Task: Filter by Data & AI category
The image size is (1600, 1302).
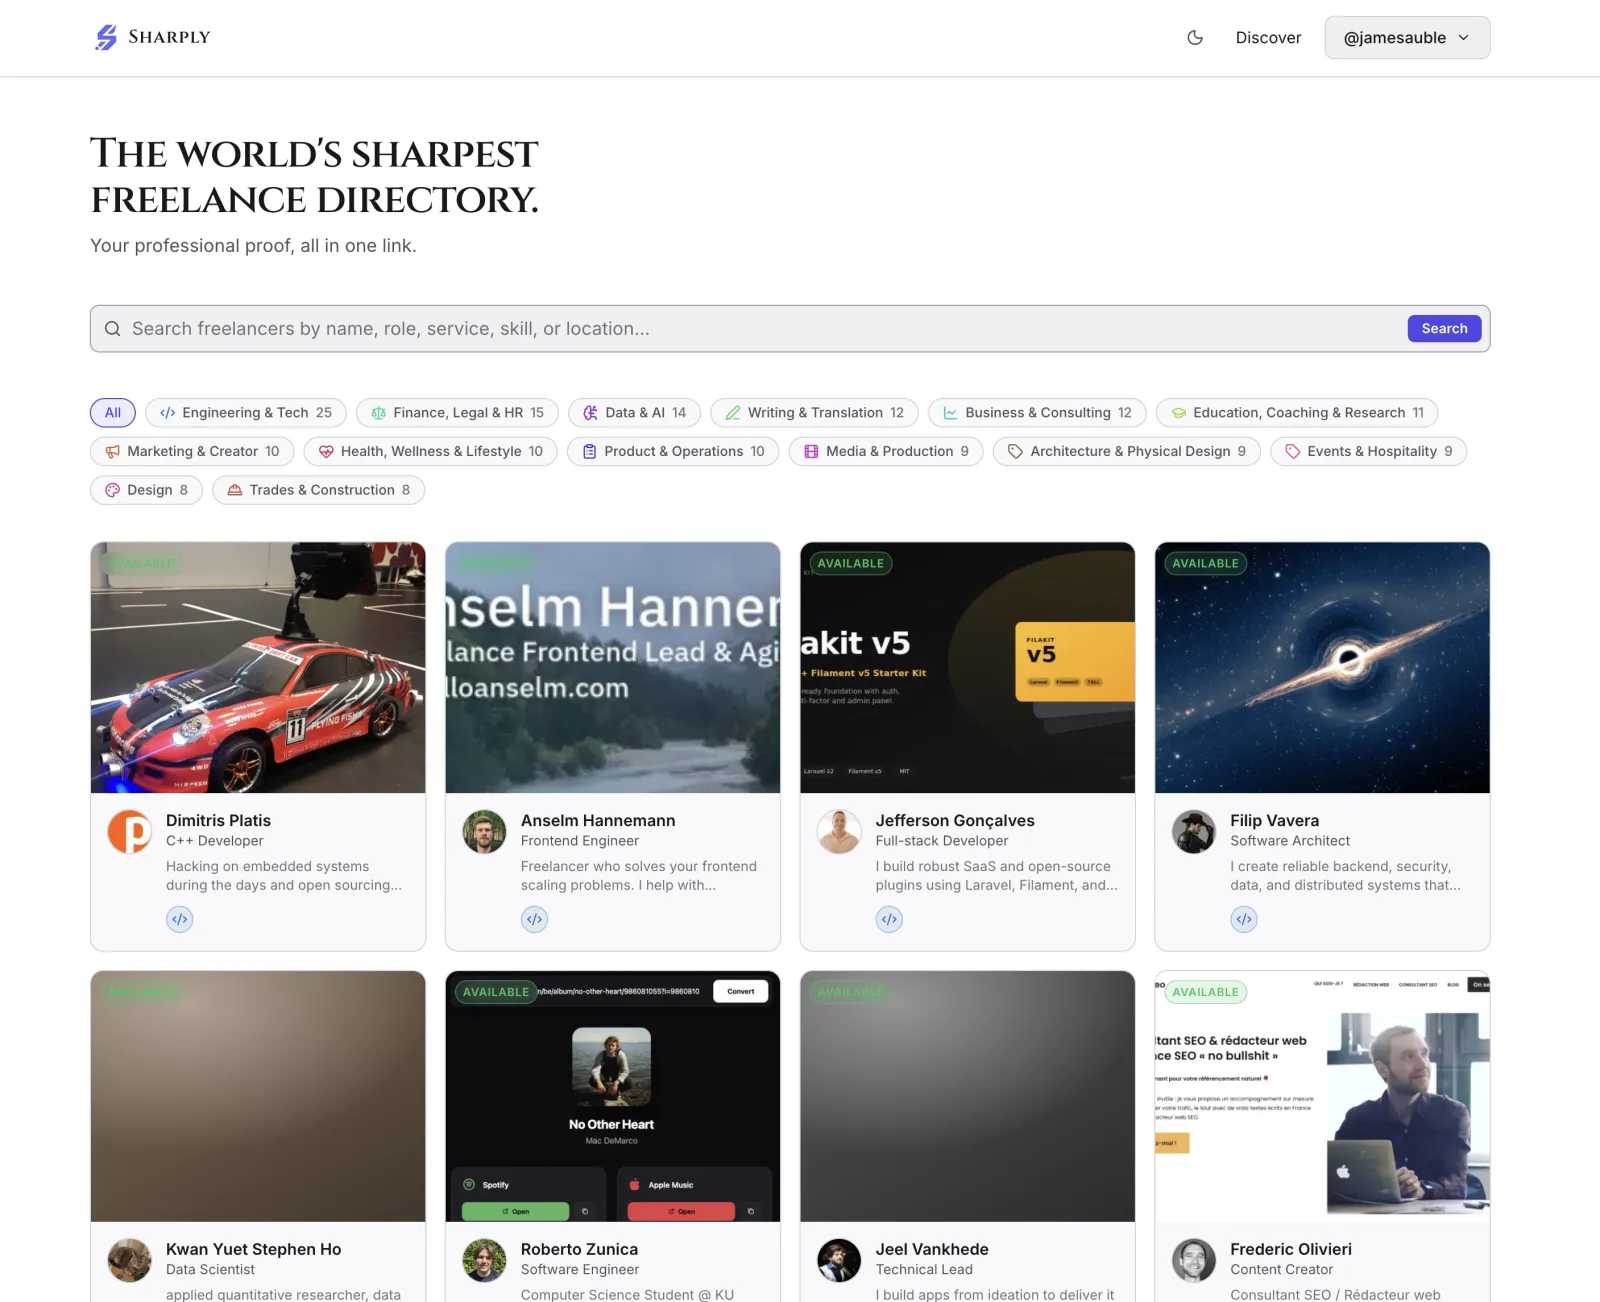Action: (634, 413)
